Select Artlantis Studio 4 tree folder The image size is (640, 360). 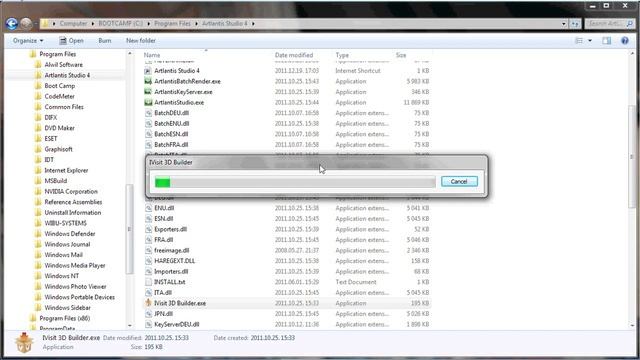click(67, 75)
